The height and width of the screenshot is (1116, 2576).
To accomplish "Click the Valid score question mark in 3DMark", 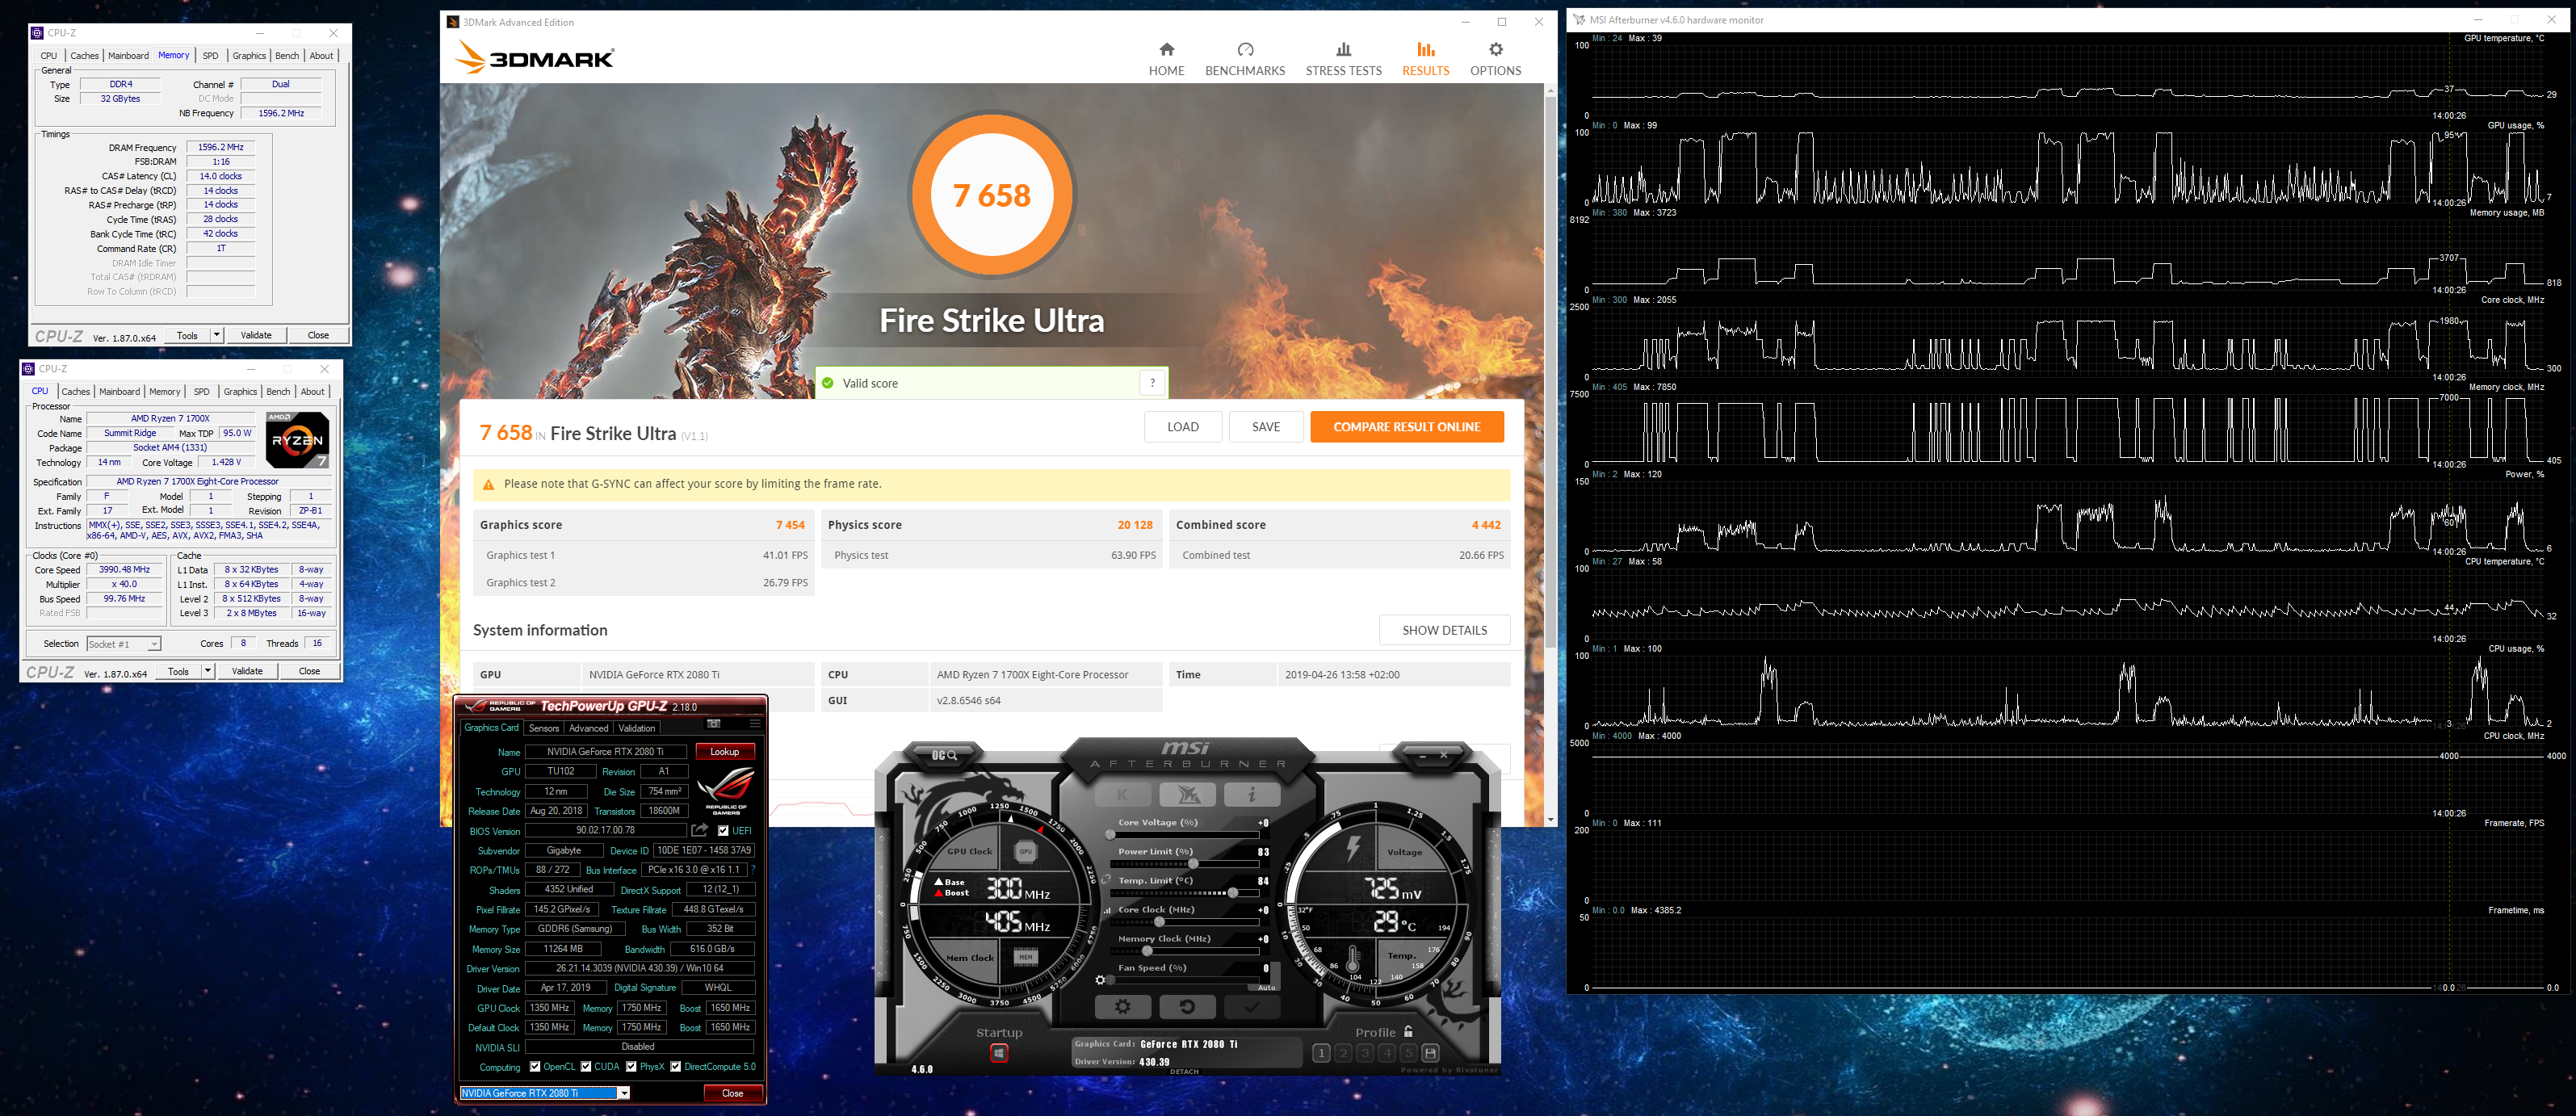I will tap(1152, 383).
